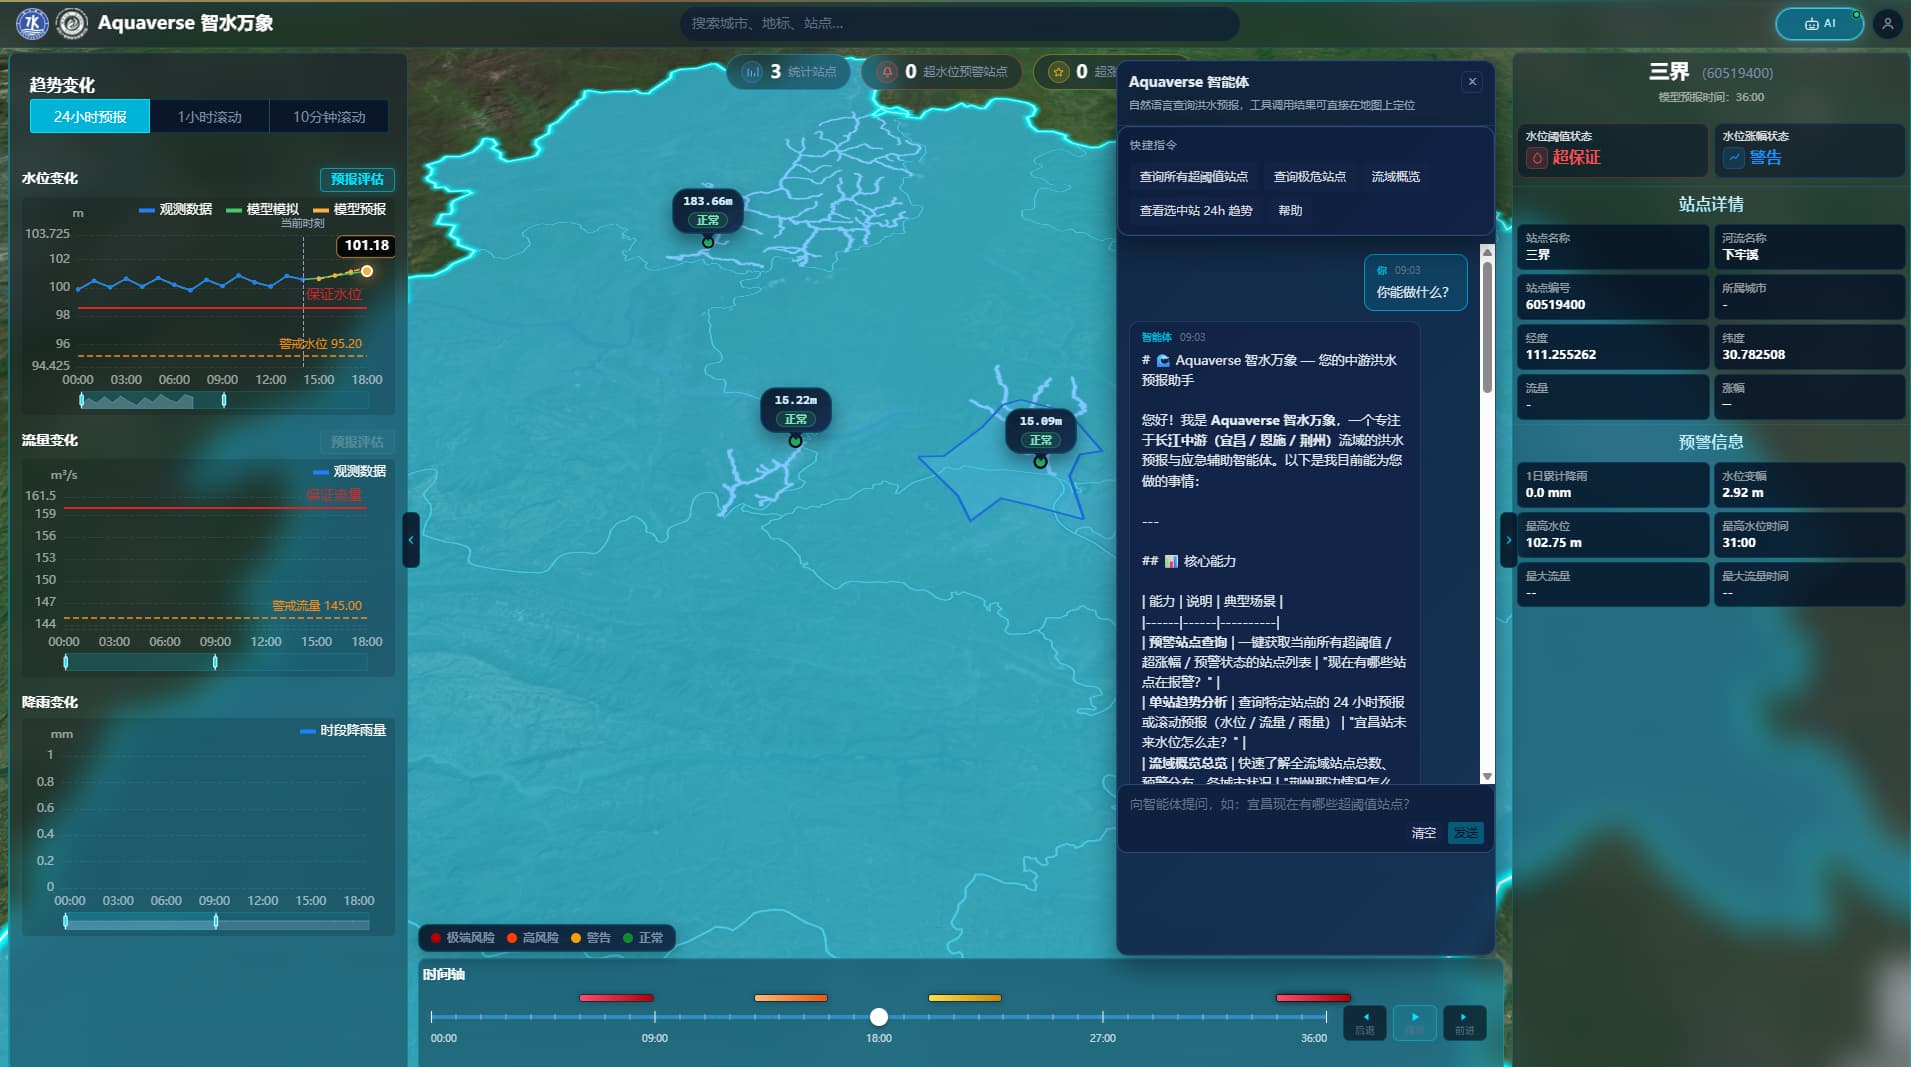Viewport: 1911px width, 1067px height.
Task: Focus the 向智能体提问 chat input box
Action: click(x=1305, y=804)
